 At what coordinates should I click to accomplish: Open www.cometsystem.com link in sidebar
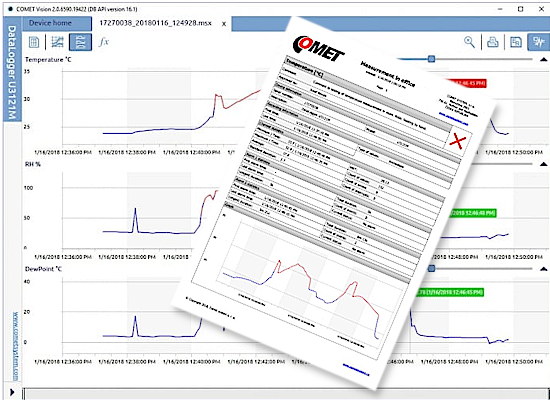tap(15, 346)
